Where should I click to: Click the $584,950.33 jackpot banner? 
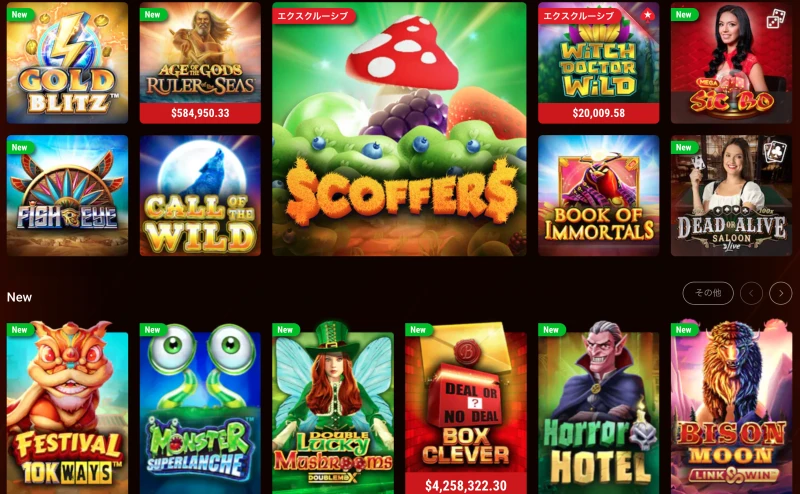[200, 113]
